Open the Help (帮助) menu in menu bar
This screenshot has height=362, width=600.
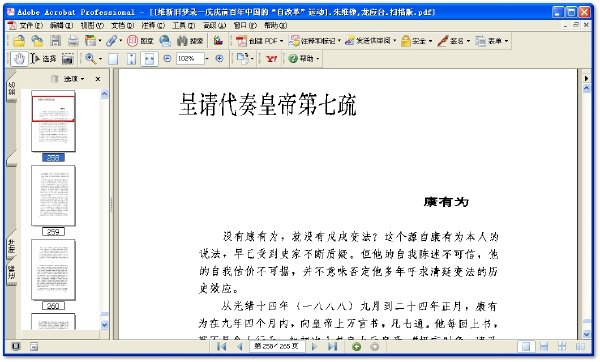(x=276, y=26)
